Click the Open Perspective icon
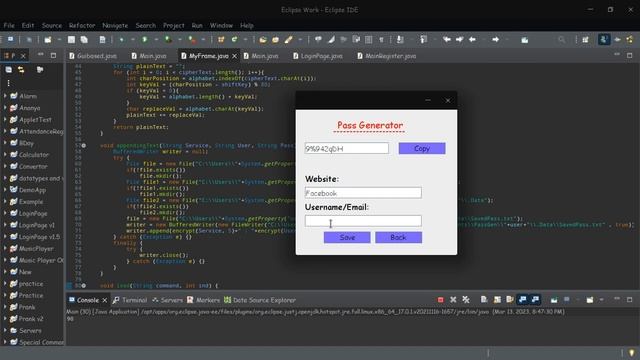This screenshot has height=360, width=640. tap(585, 40)
